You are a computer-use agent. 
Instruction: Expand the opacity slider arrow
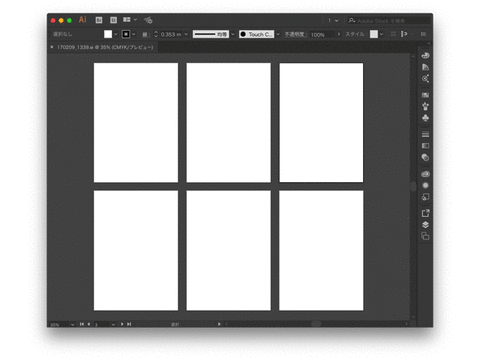(339, 34)
